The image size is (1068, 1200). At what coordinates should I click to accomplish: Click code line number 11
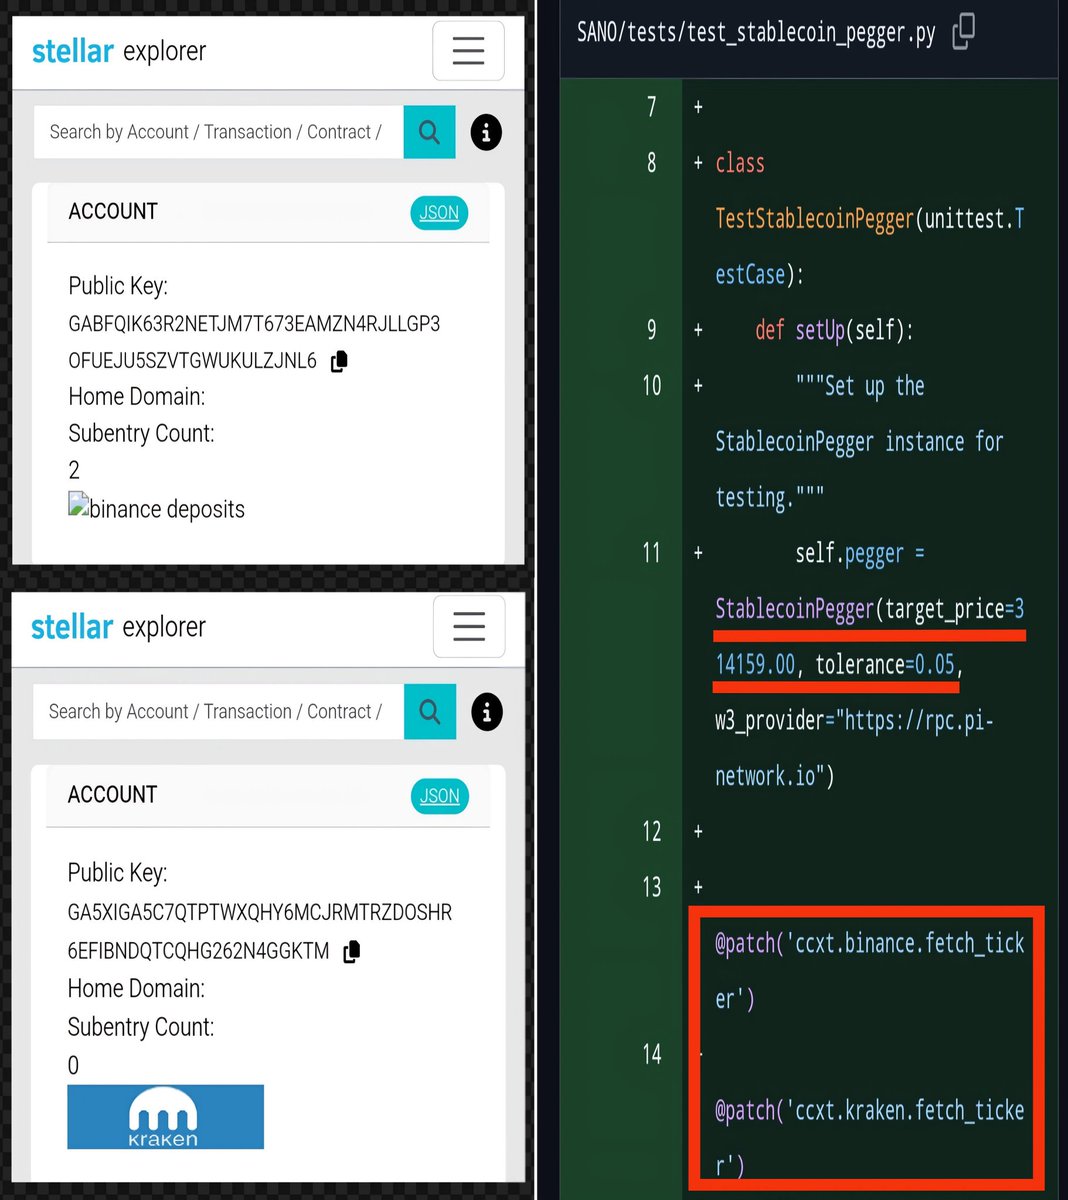(651, 553)
